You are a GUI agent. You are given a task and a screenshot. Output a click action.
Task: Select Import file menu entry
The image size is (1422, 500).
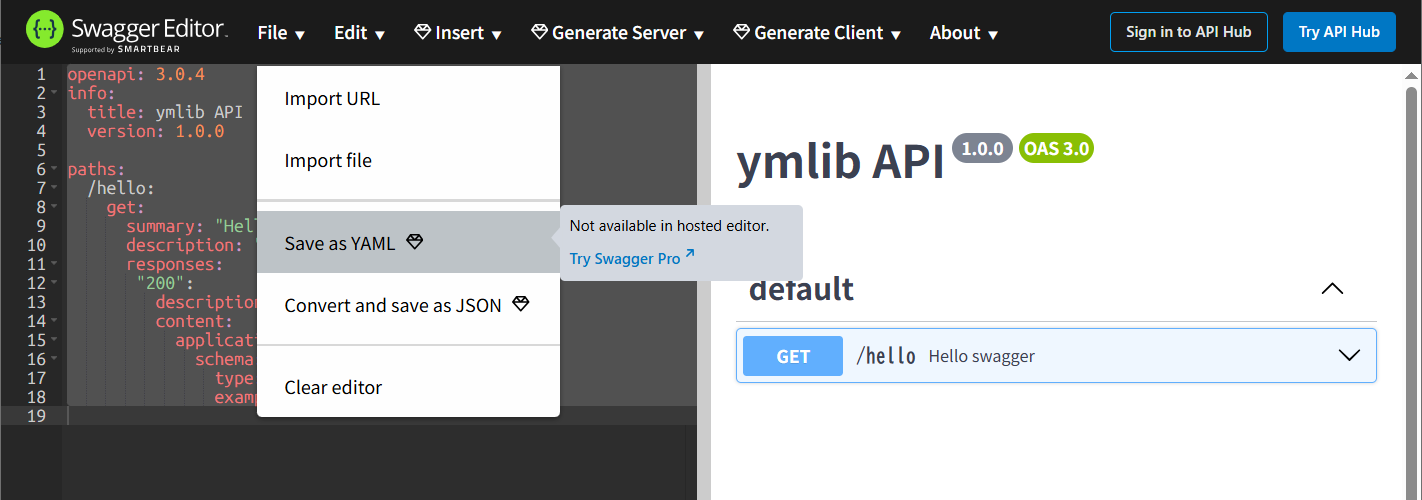click(x=328, y=161)
